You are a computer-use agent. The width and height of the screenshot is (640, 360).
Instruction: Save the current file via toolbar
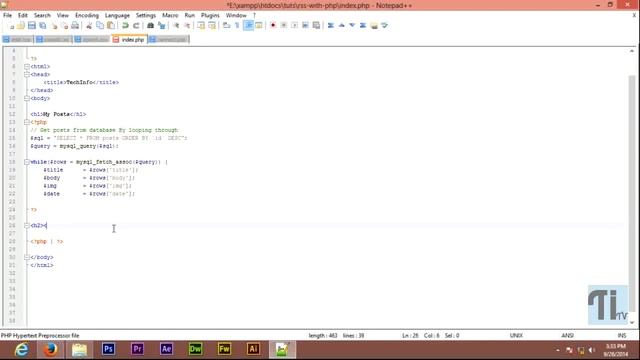(31, 26)
